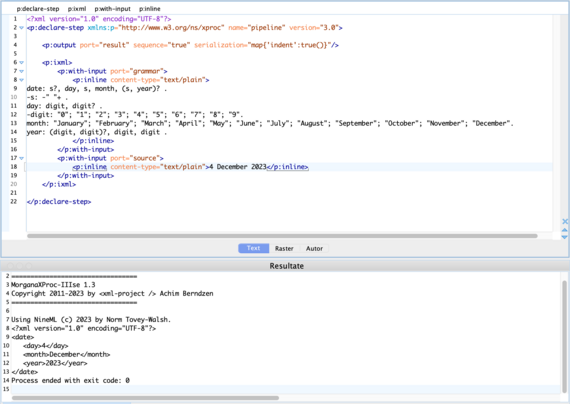Click <day>4</day> in results
The height and width of the screenshot is (404, 570).
(x=45, y=346)
